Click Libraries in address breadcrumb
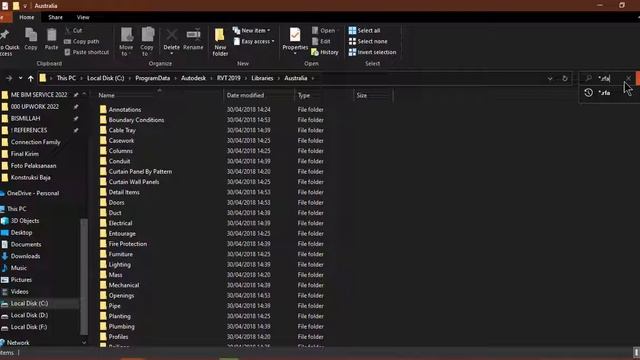 tap(262, 78)
